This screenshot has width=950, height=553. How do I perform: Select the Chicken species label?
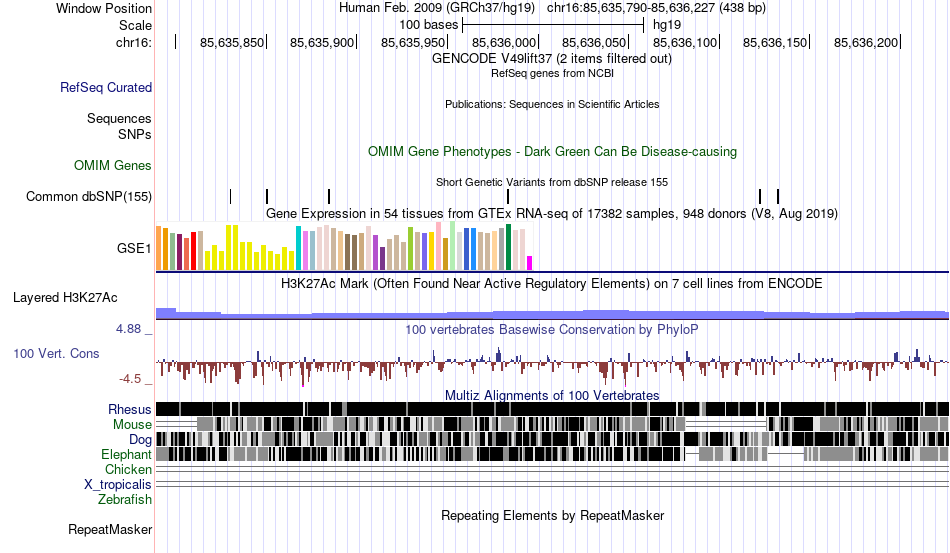128,469
